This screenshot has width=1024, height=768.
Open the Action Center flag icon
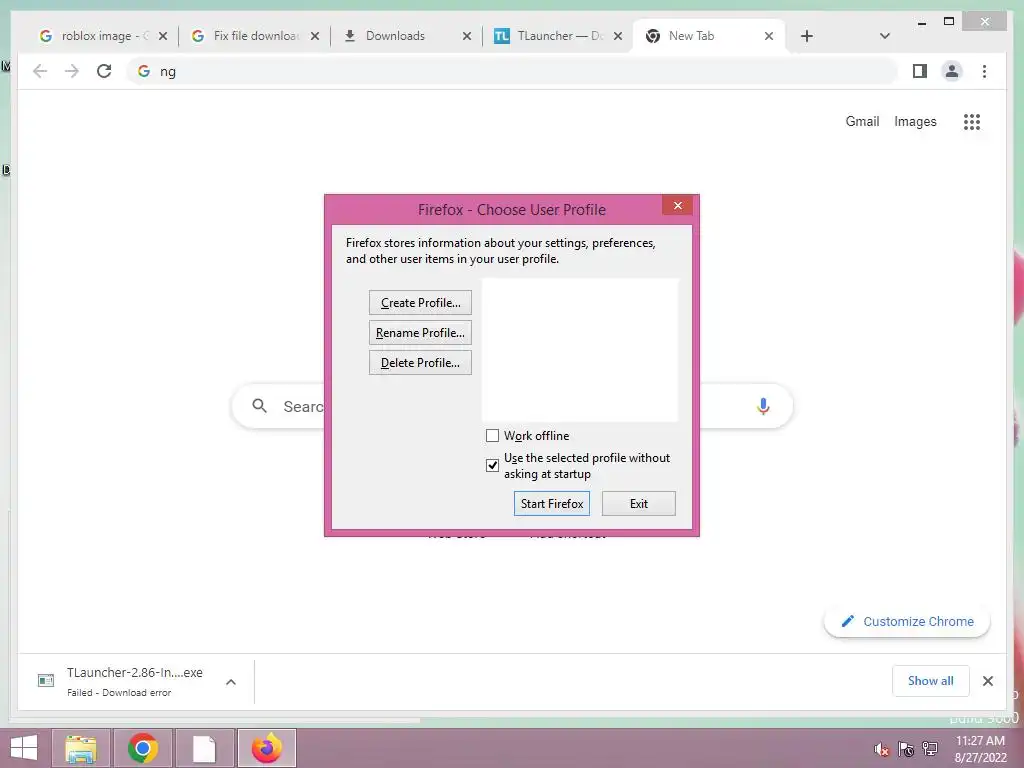906,749
